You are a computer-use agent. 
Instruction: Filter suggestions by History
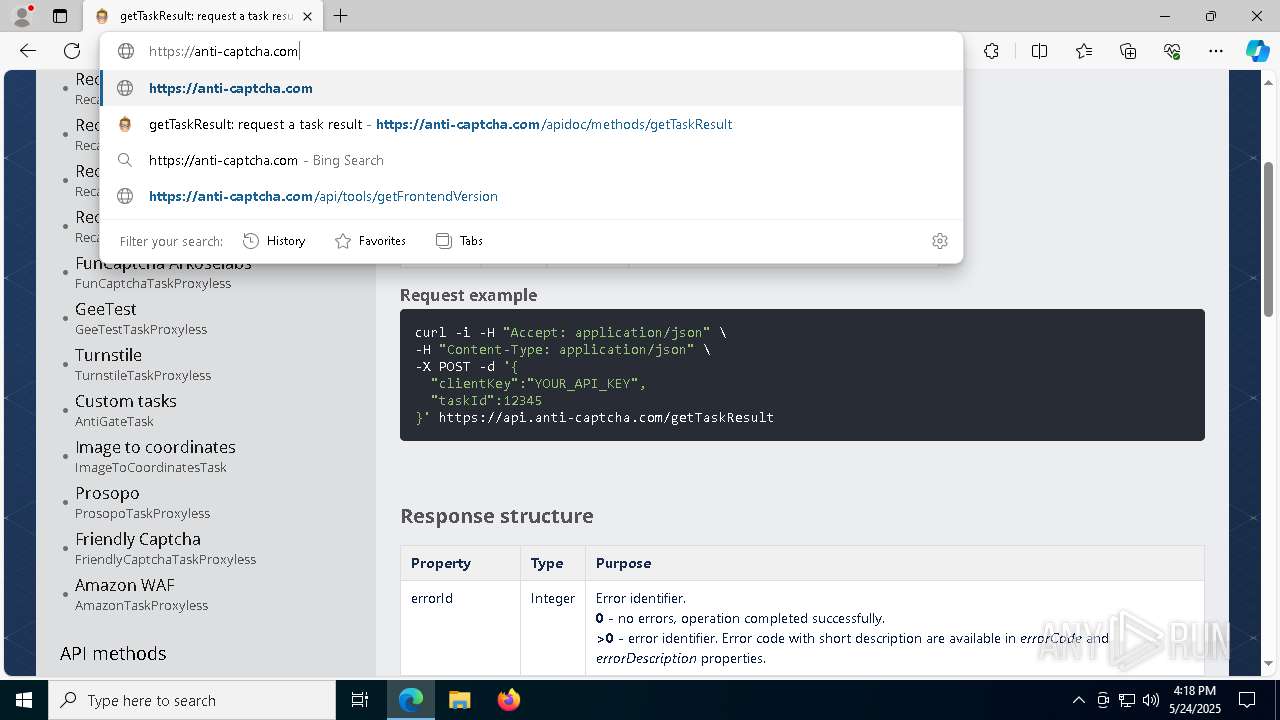click(274, 241)
